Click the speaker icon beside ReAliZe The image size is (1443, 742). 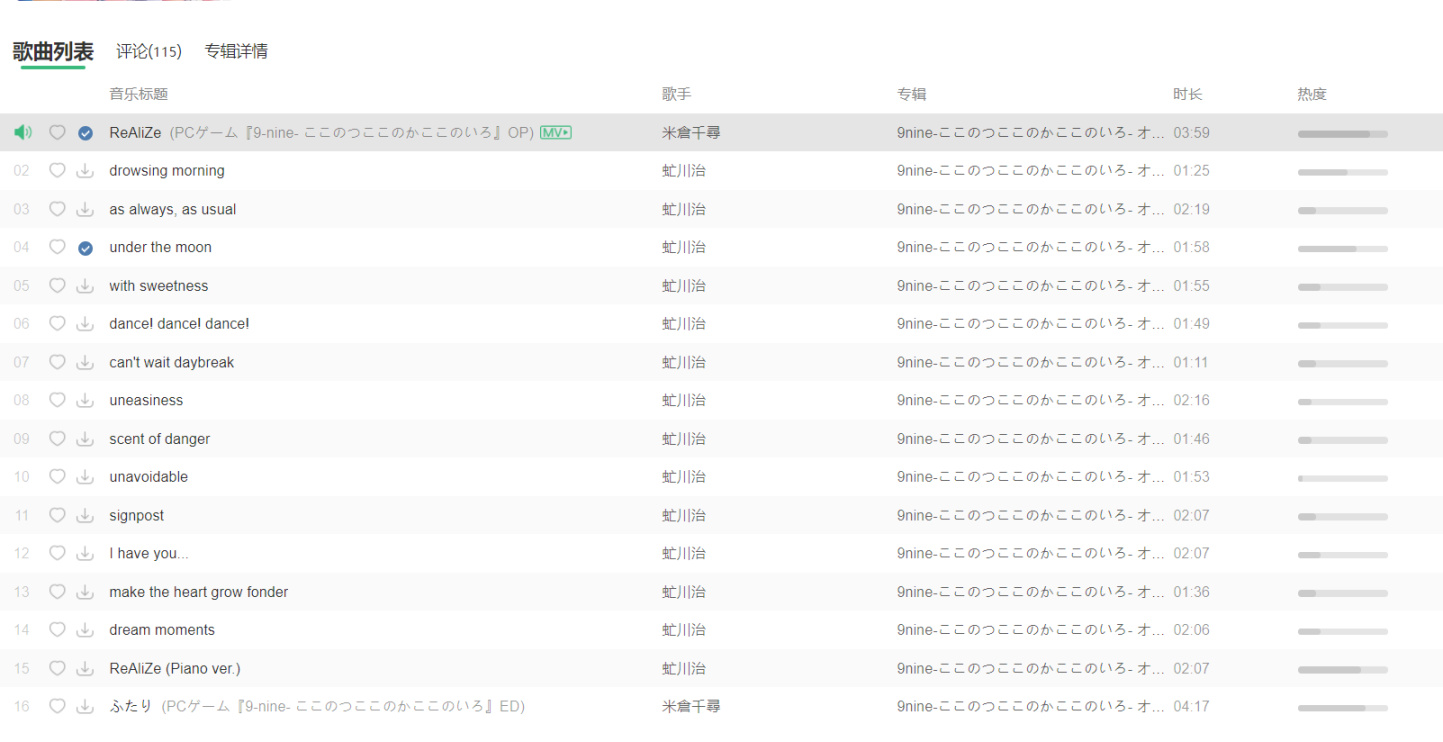coord(23,132)
